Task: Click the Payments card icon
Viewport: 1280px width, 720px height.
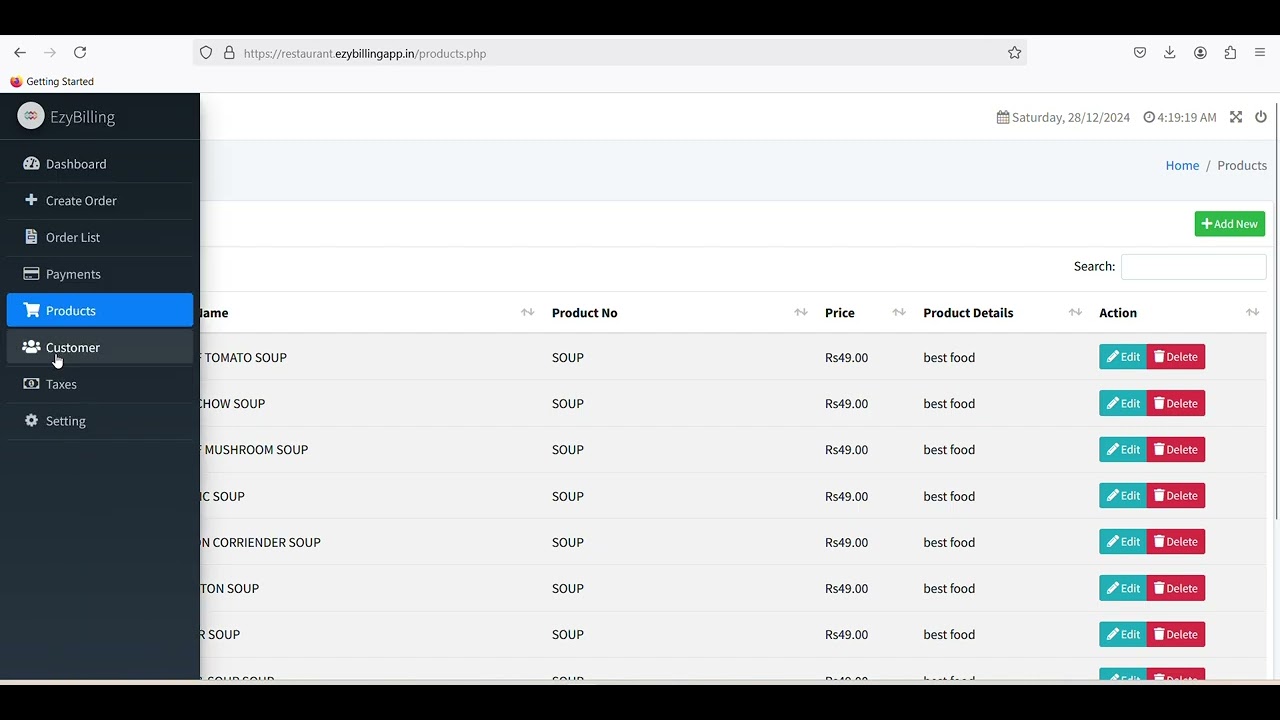Action: tap(31, 274)
